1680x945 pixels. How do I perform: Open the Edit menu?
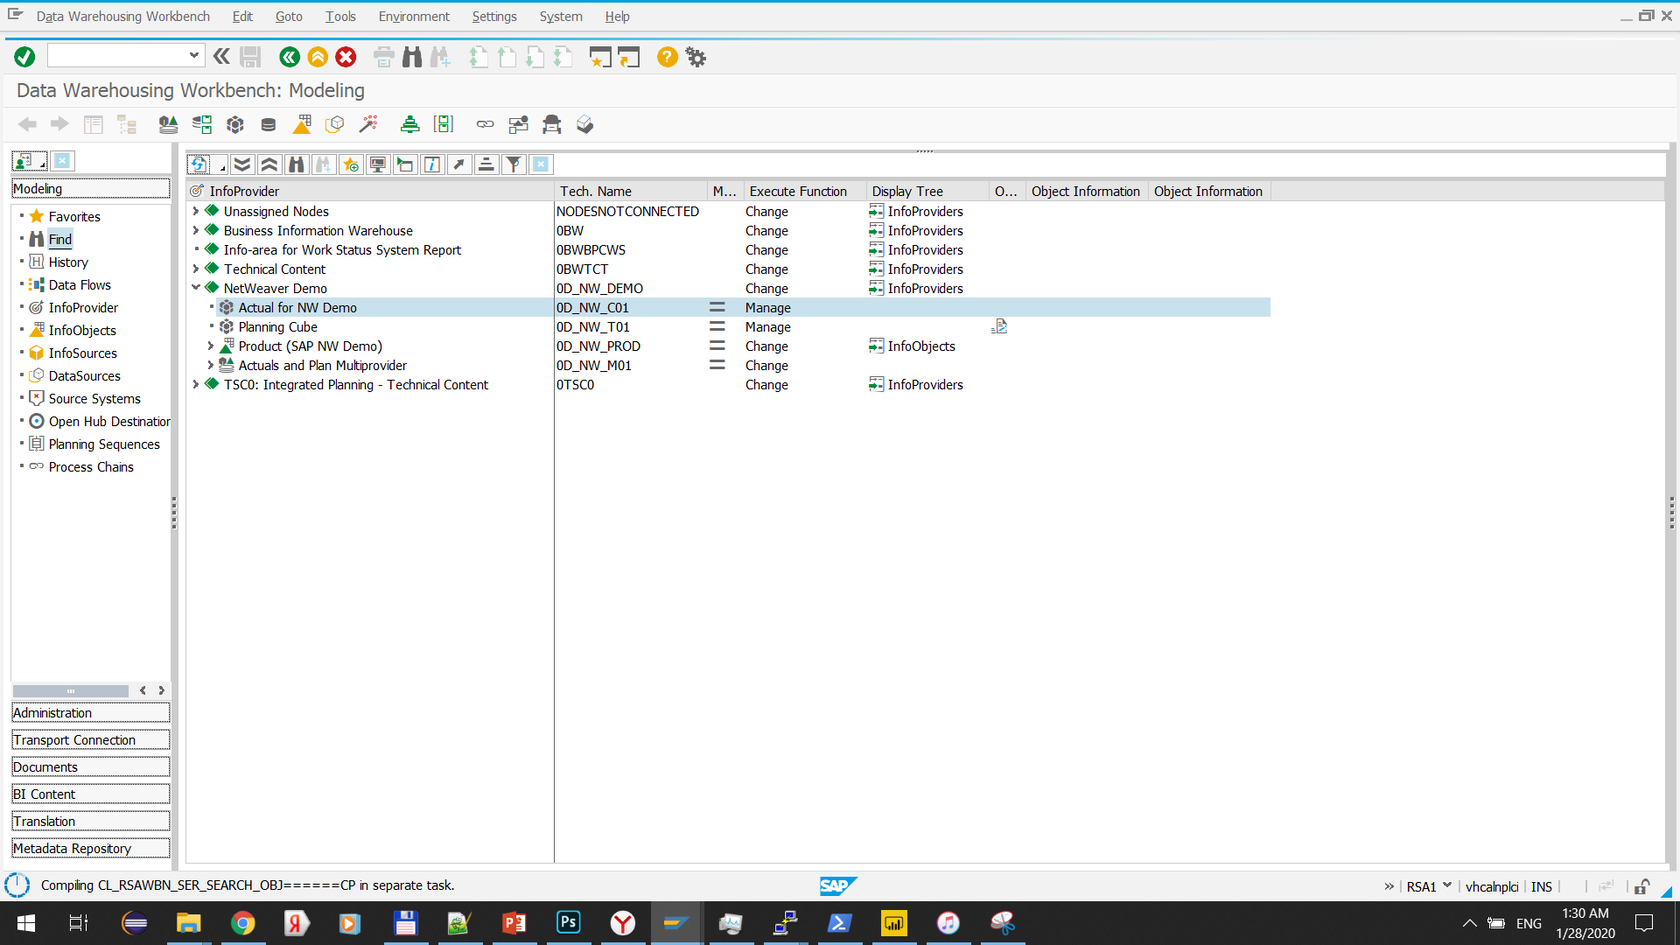click(242, 16)
